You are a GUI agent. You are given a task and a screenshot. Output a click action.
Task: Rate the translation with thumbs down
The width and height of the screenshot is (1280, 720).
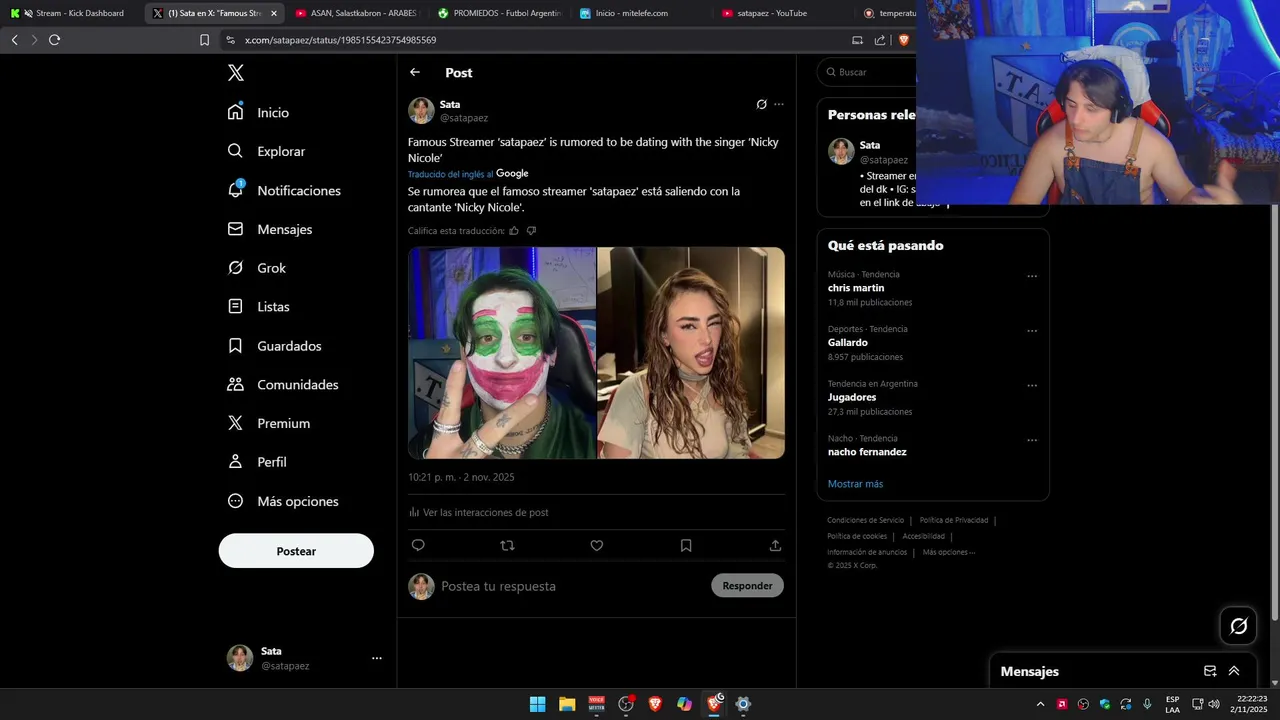point(531,231)
